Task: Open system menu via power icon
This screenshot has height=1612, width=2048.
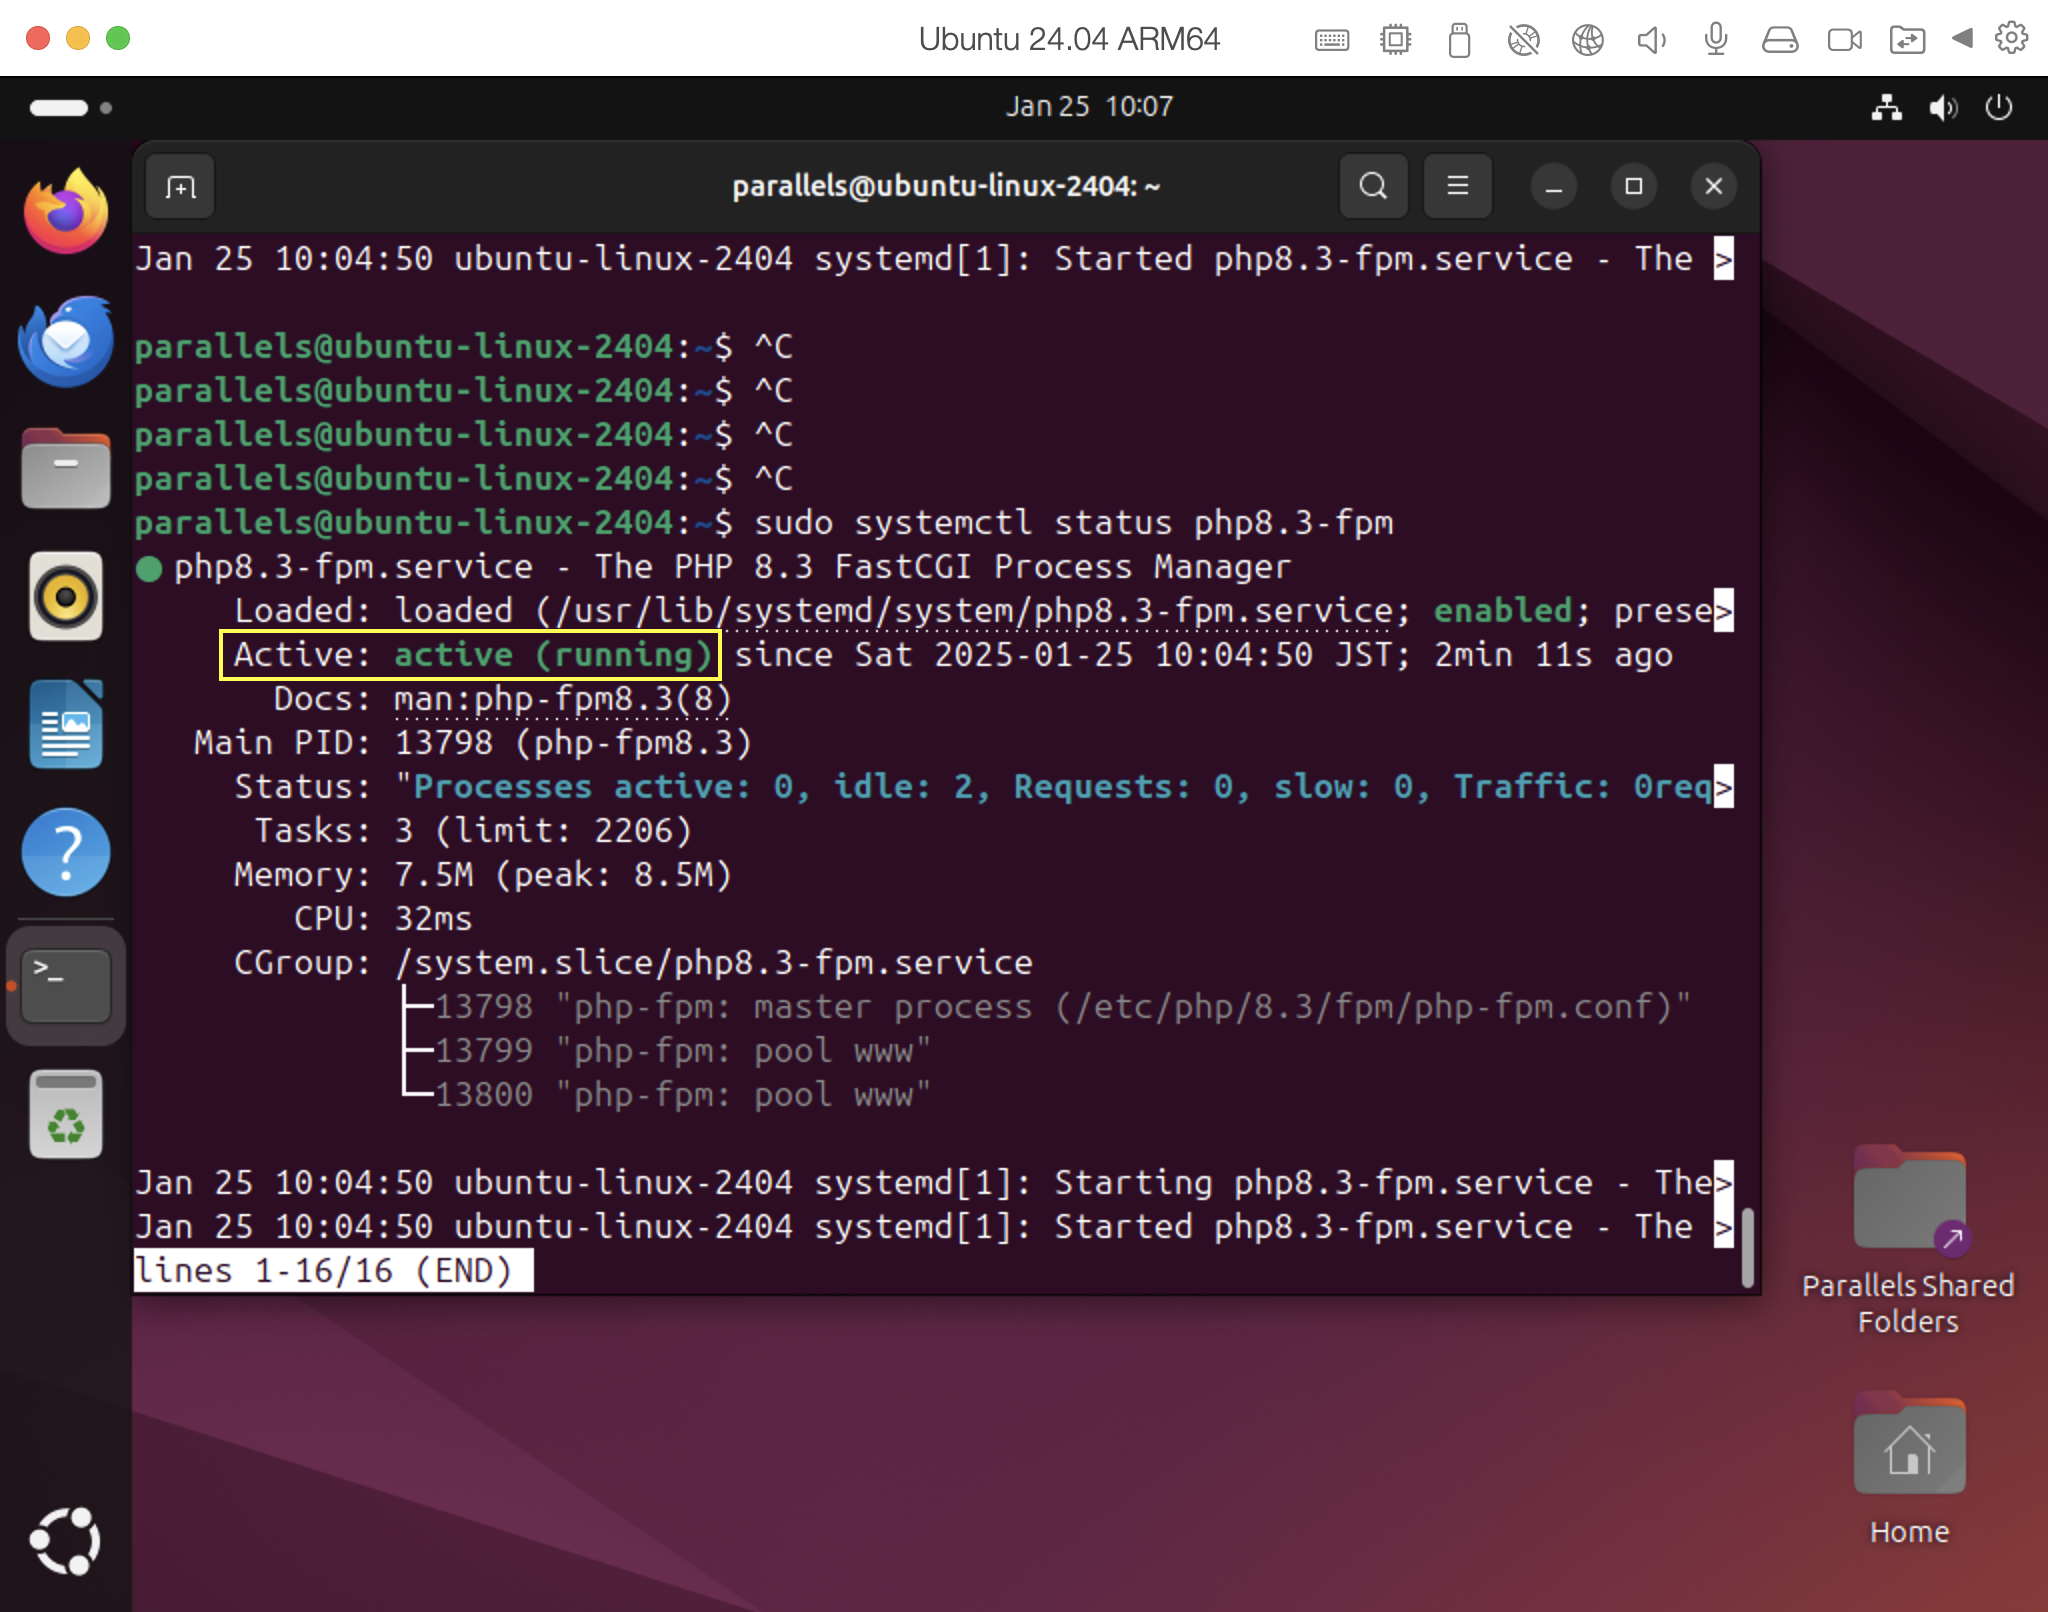Action: click(1998, 107)
